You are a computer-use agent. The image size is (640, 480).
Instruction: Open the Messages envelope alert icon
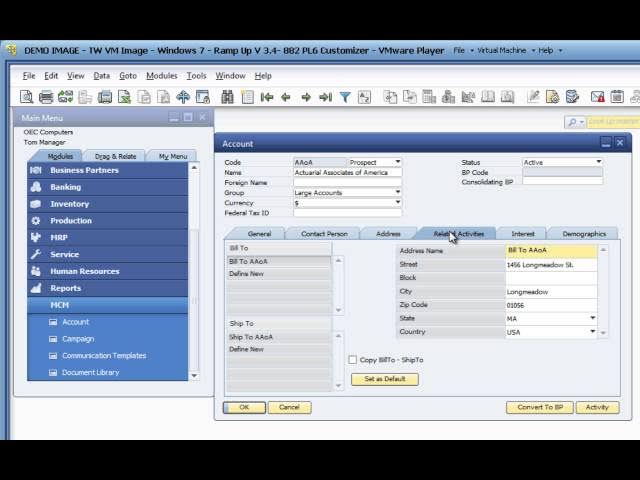click(597, 97)
